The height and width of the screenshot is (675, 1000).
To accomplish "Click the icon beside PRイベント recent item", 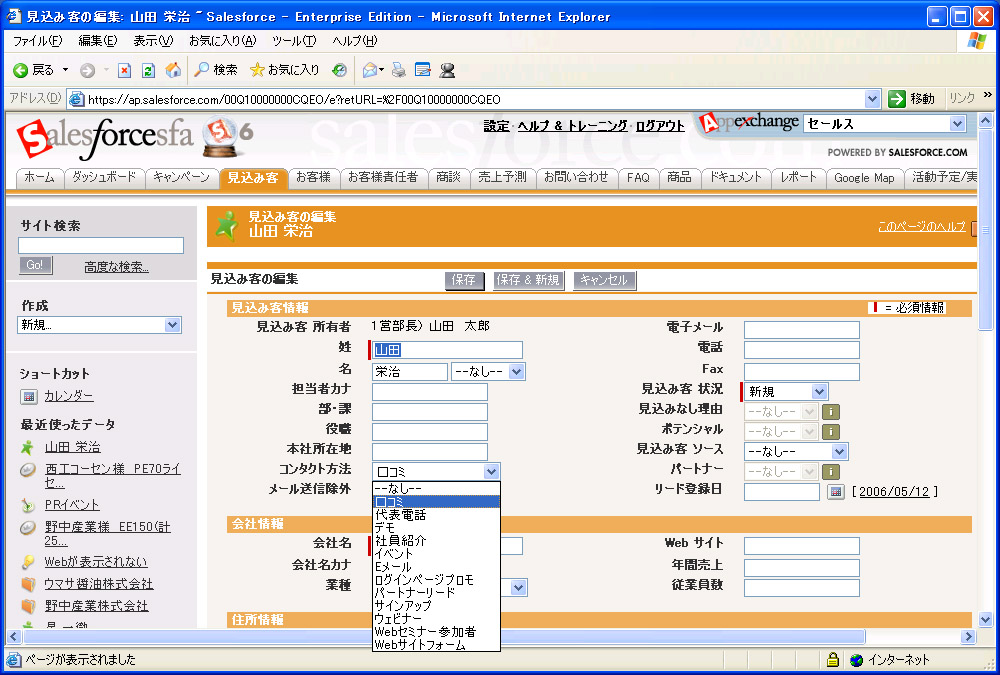I will pos(27,505).
